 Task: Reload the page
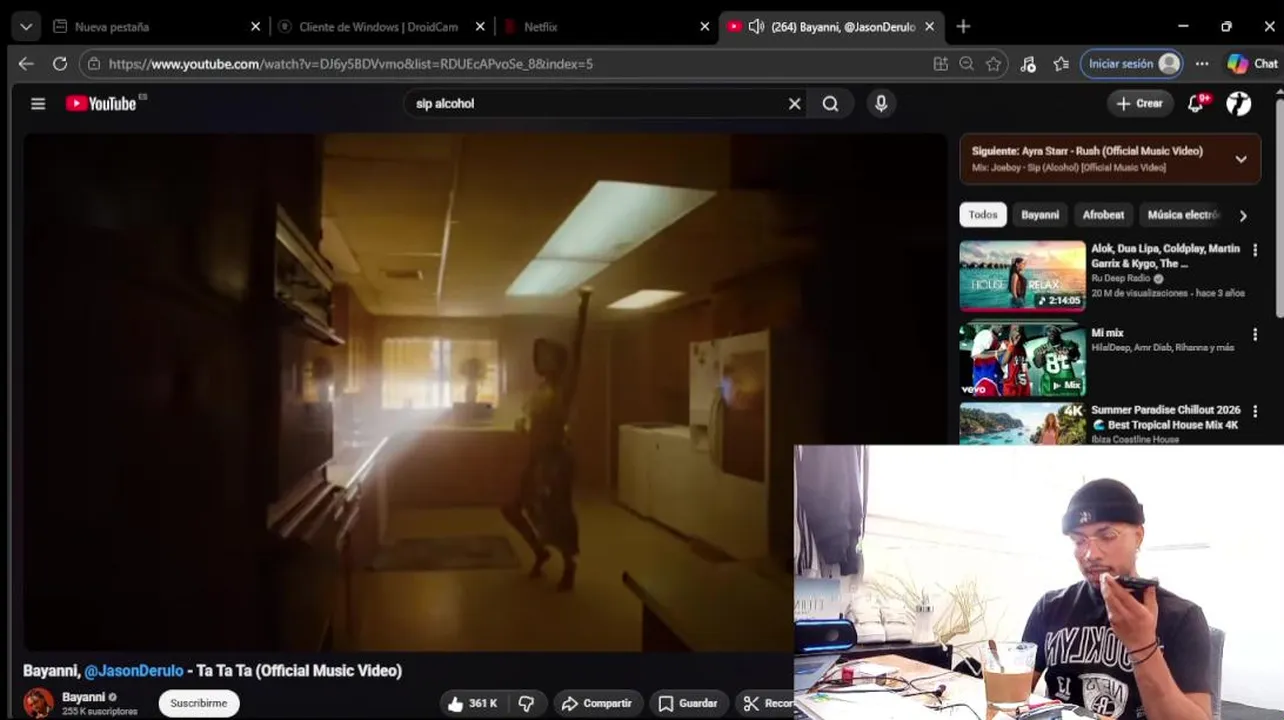[60, 63]
